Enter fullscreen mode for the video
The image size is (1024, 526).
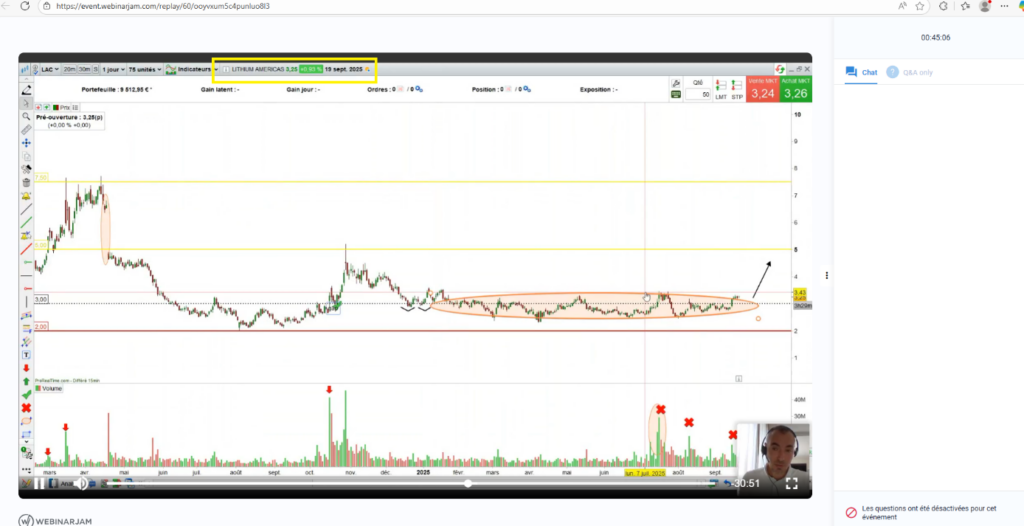coord(792,484)
